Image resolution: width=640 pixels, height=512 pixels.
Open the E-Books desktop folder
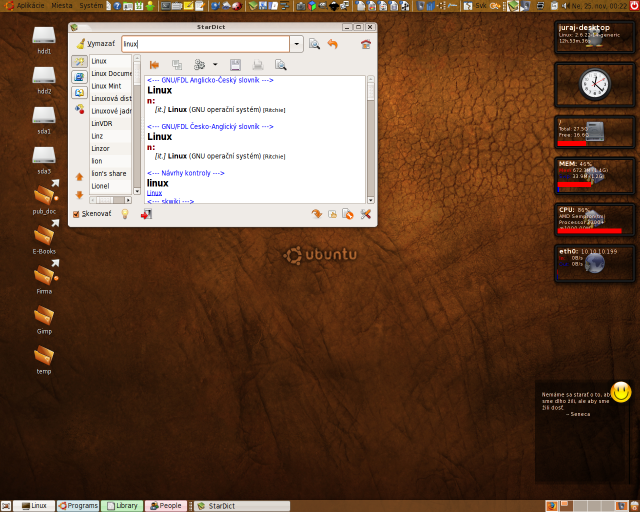click(44, 238)
